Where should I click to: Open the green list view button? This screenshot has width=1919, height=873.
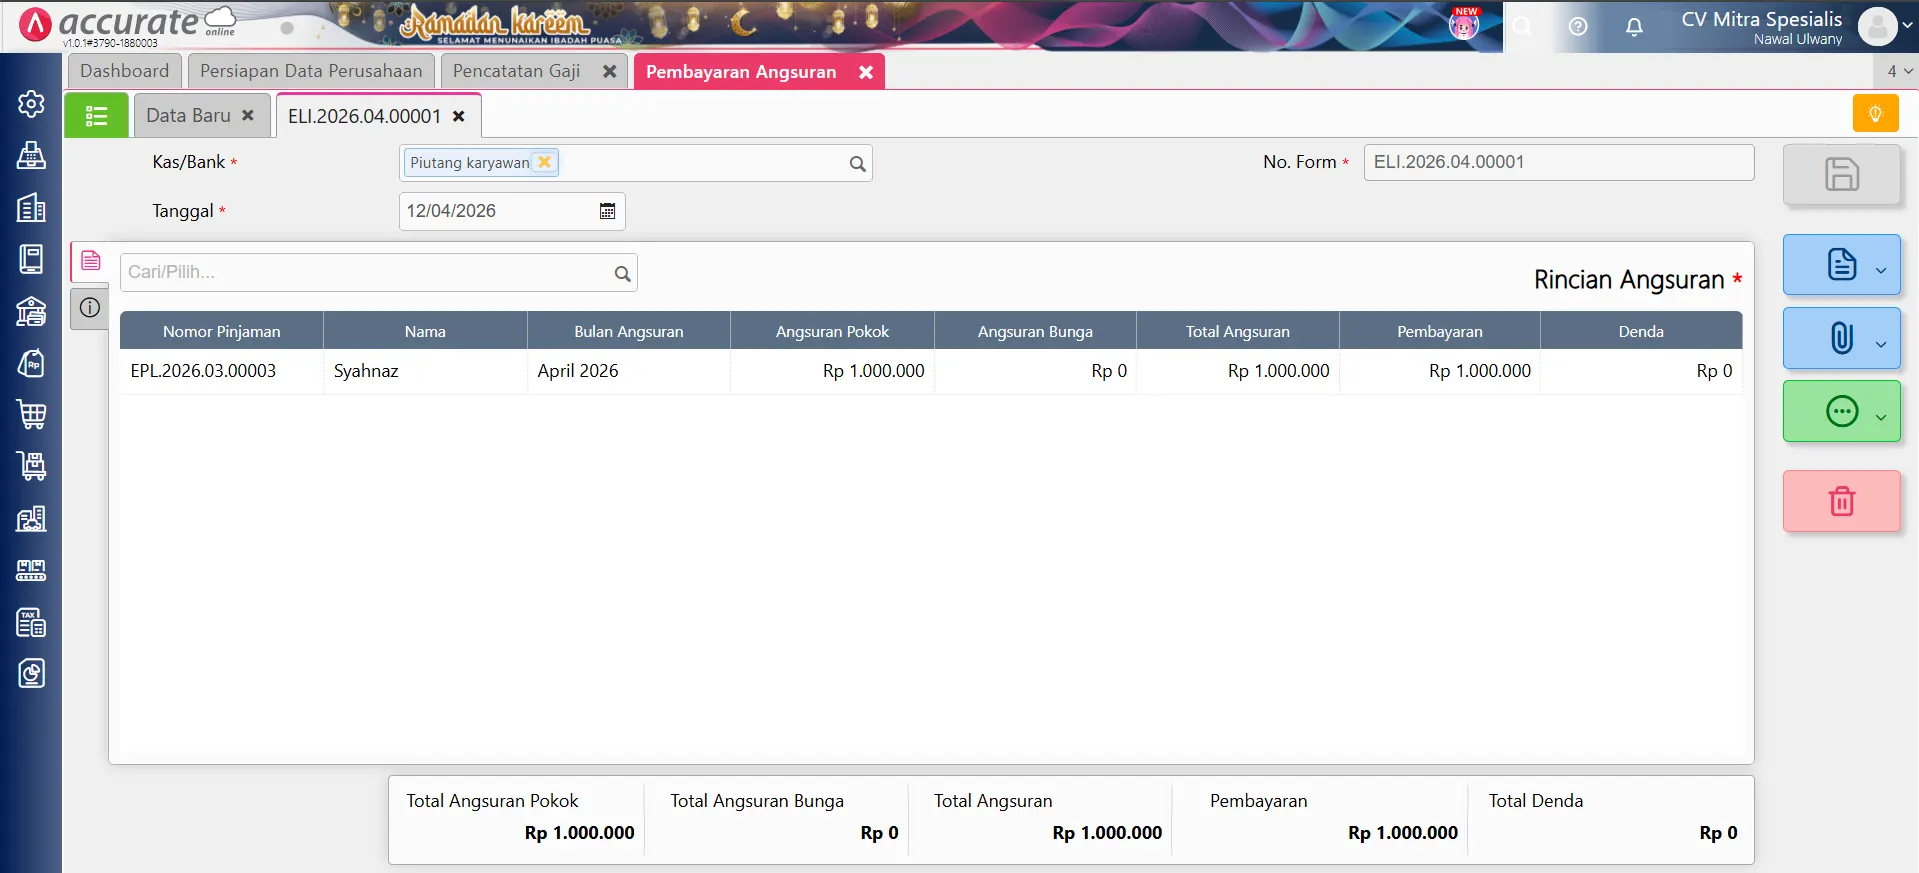[x=96, y=116]
